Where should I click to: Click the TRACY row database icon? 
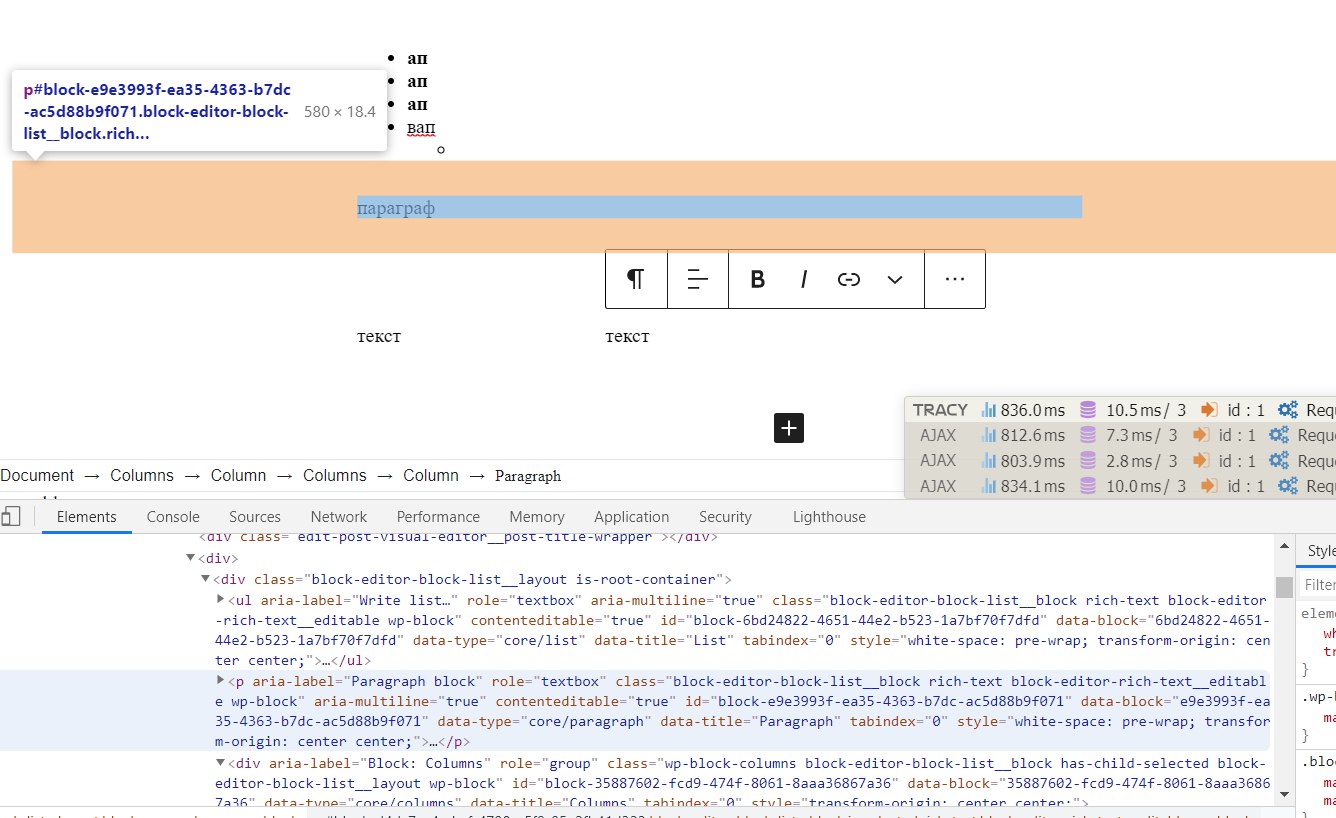coord(1087,410)
